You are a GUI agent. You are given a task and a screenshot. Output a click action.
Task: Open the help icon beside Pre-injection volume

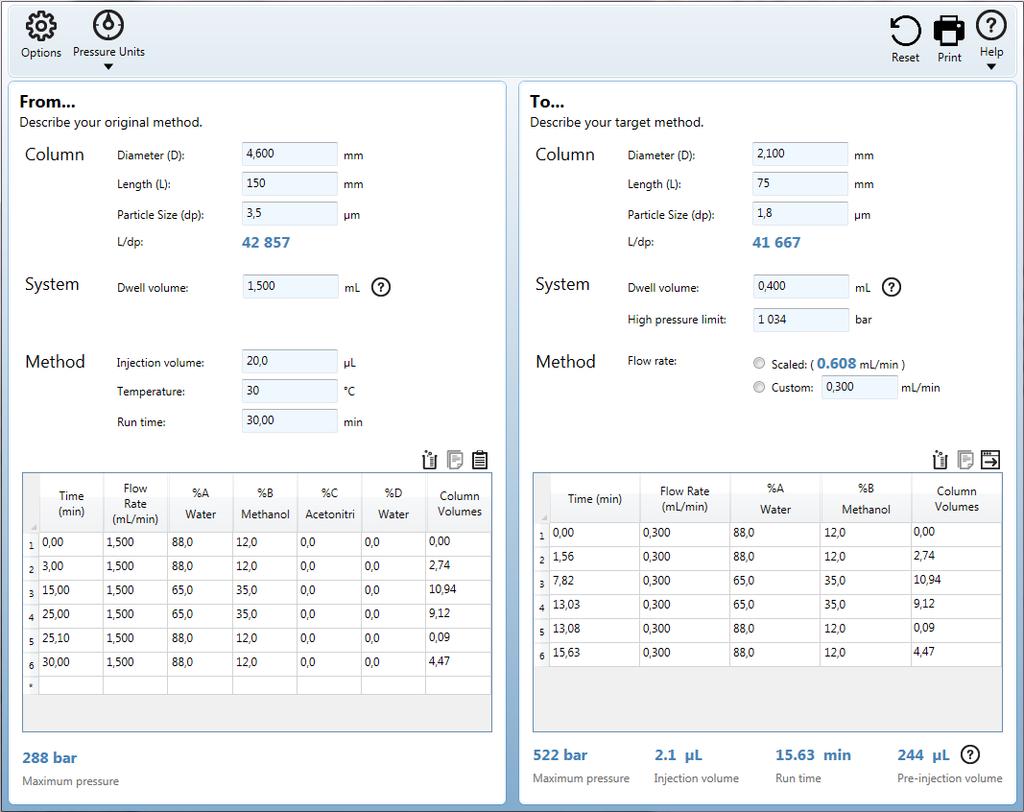tap(970, 755)
